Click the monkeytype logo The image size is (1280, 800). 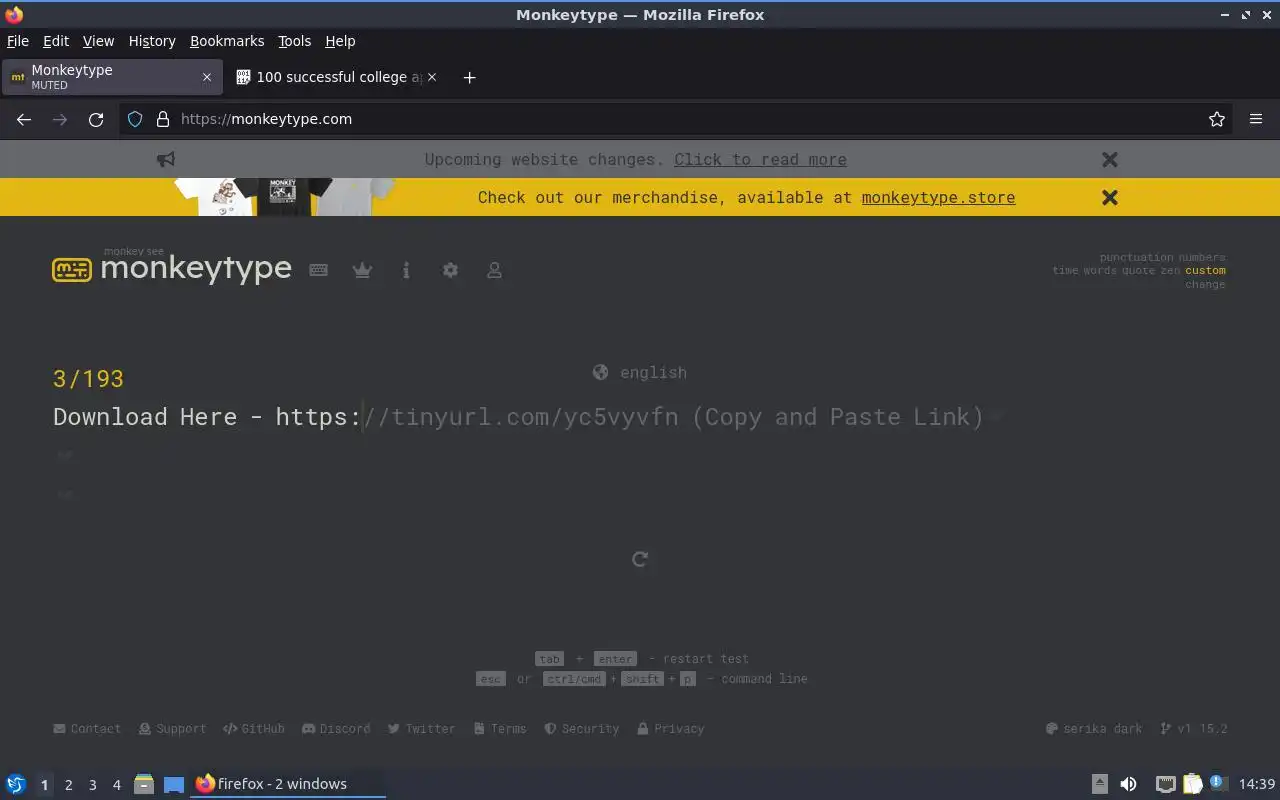172,267
